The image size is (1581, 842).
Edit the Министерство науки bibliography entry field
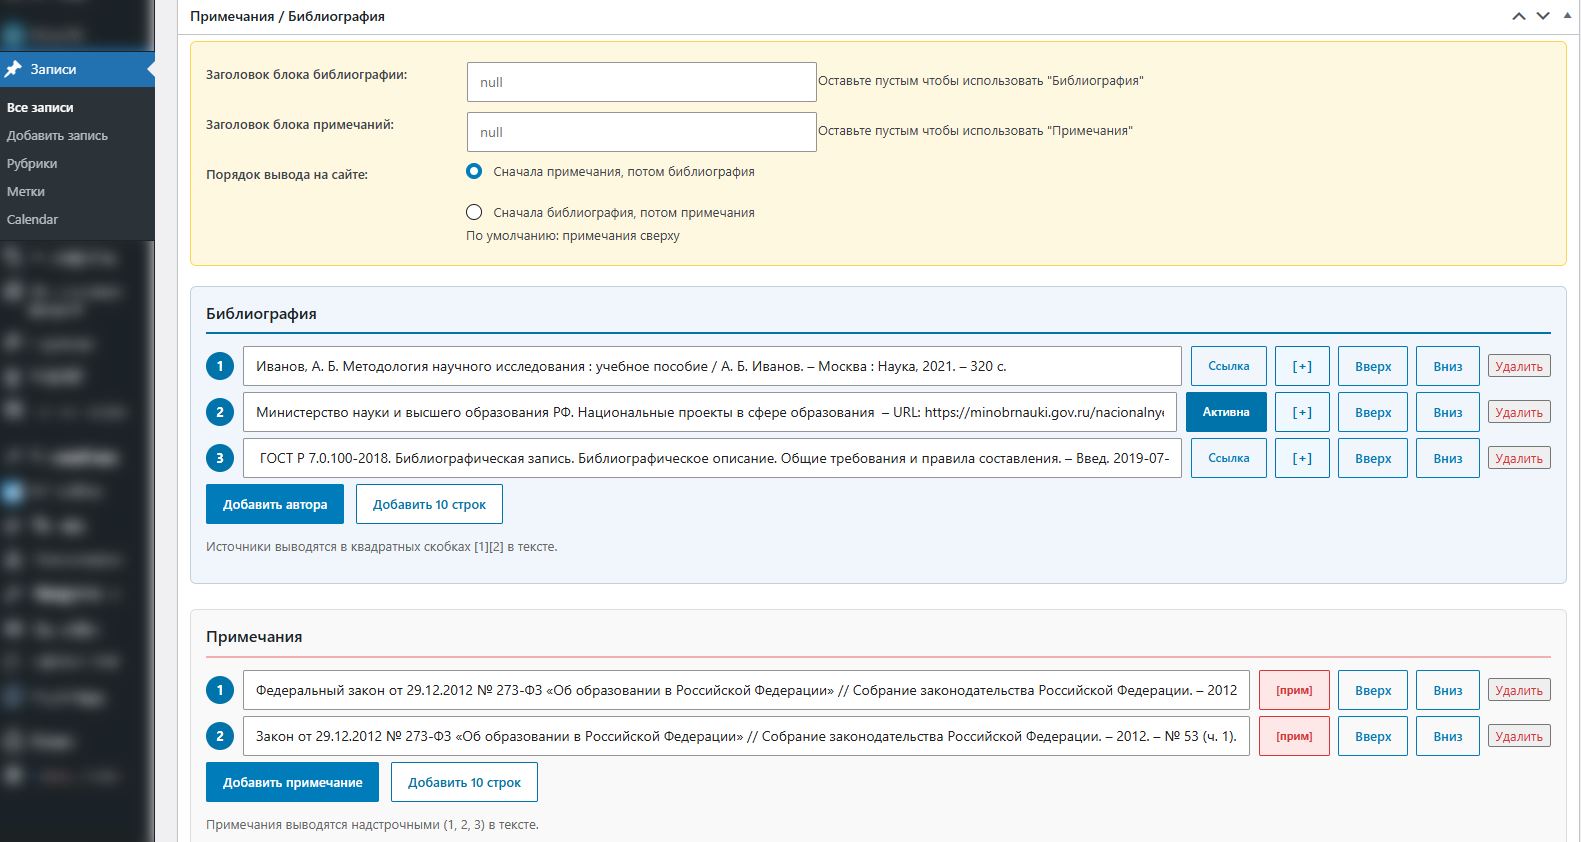pyautogui.click(x=709, y=412)
